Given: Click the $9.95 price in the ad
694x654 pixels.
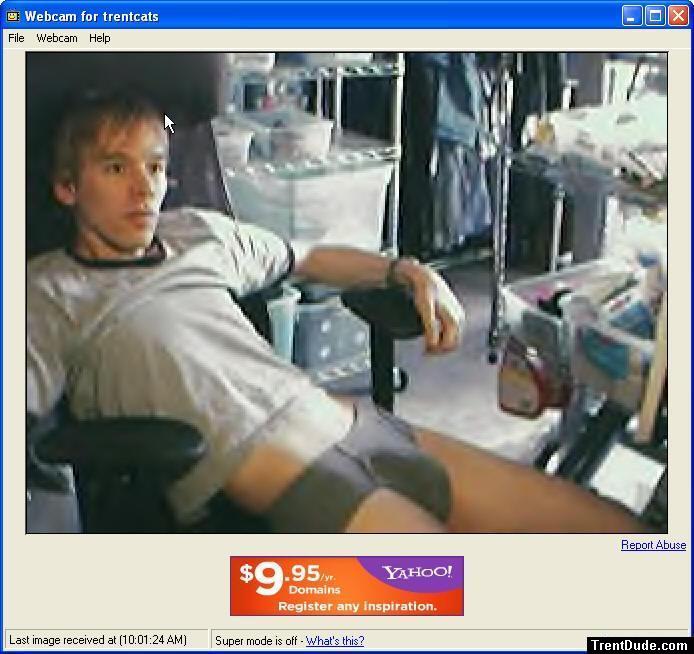Looking at the screenshot, I should coord(280,577).
